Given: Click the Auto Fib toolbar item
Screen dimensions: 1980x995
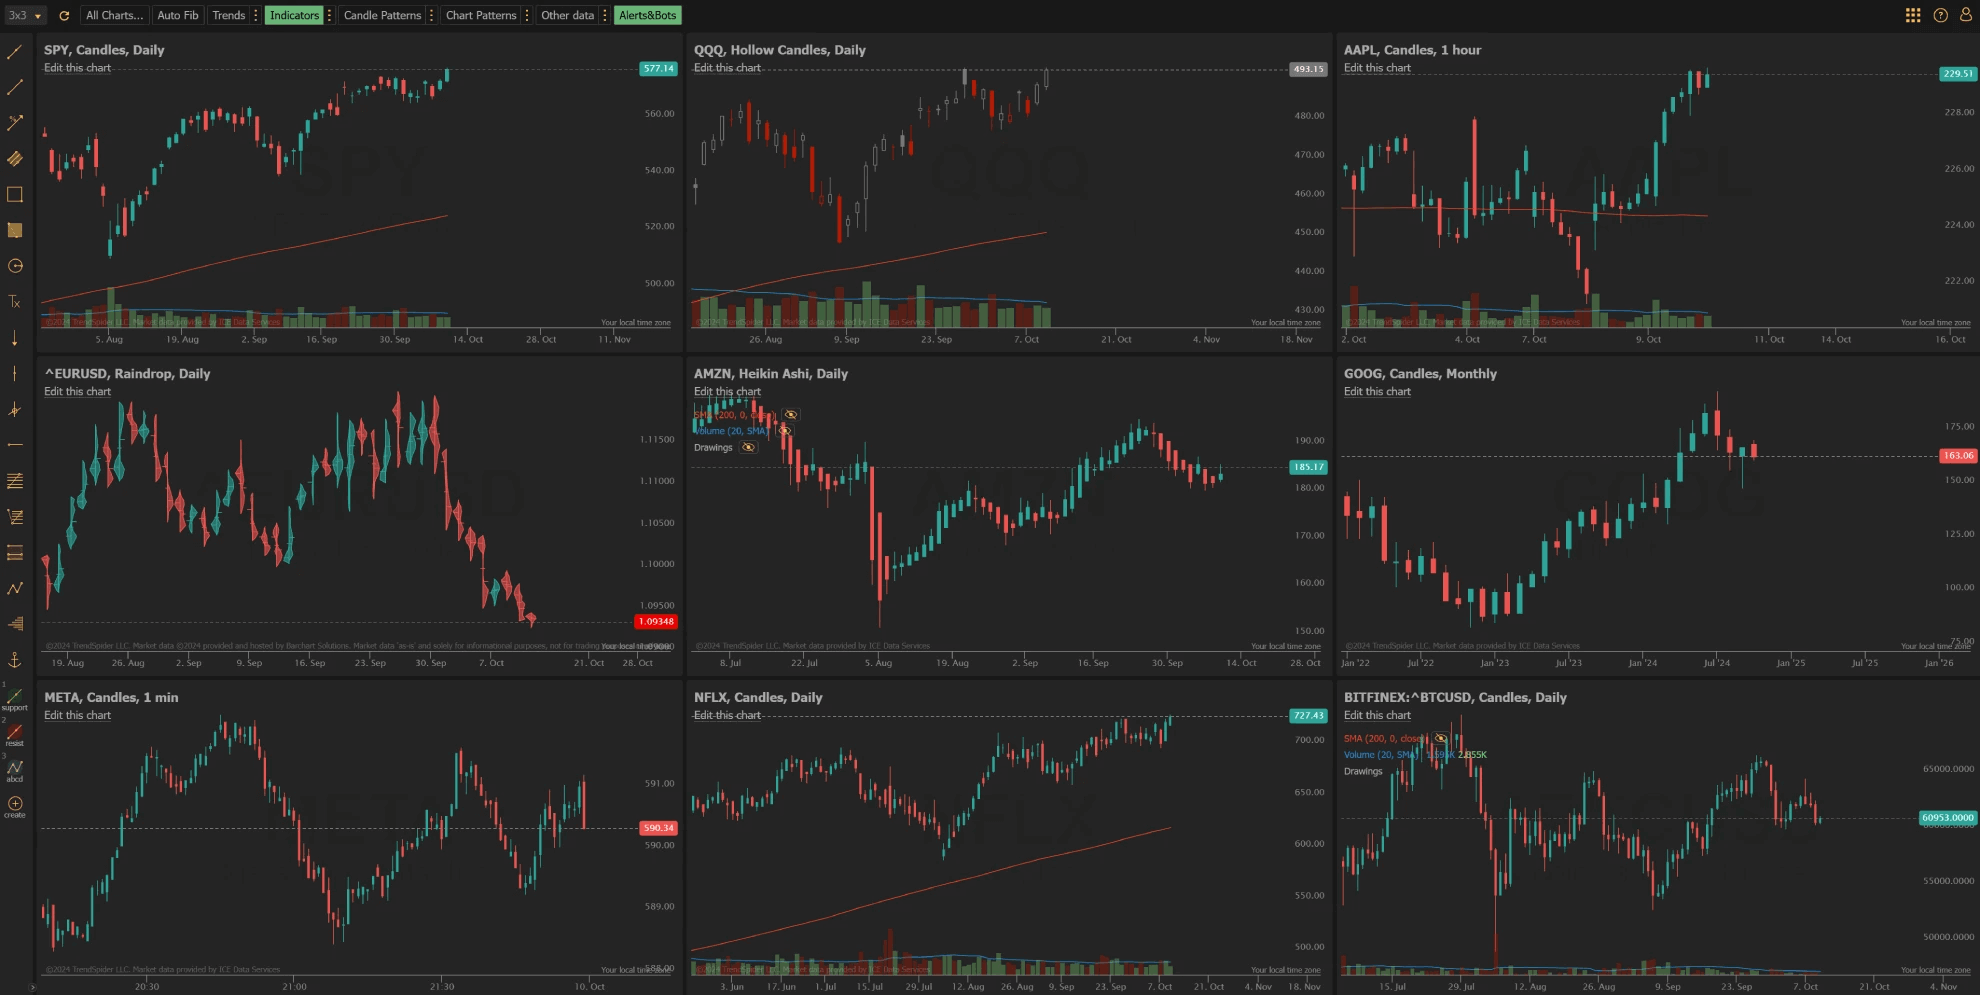Looking at the screenshot, I should point(177,15).
